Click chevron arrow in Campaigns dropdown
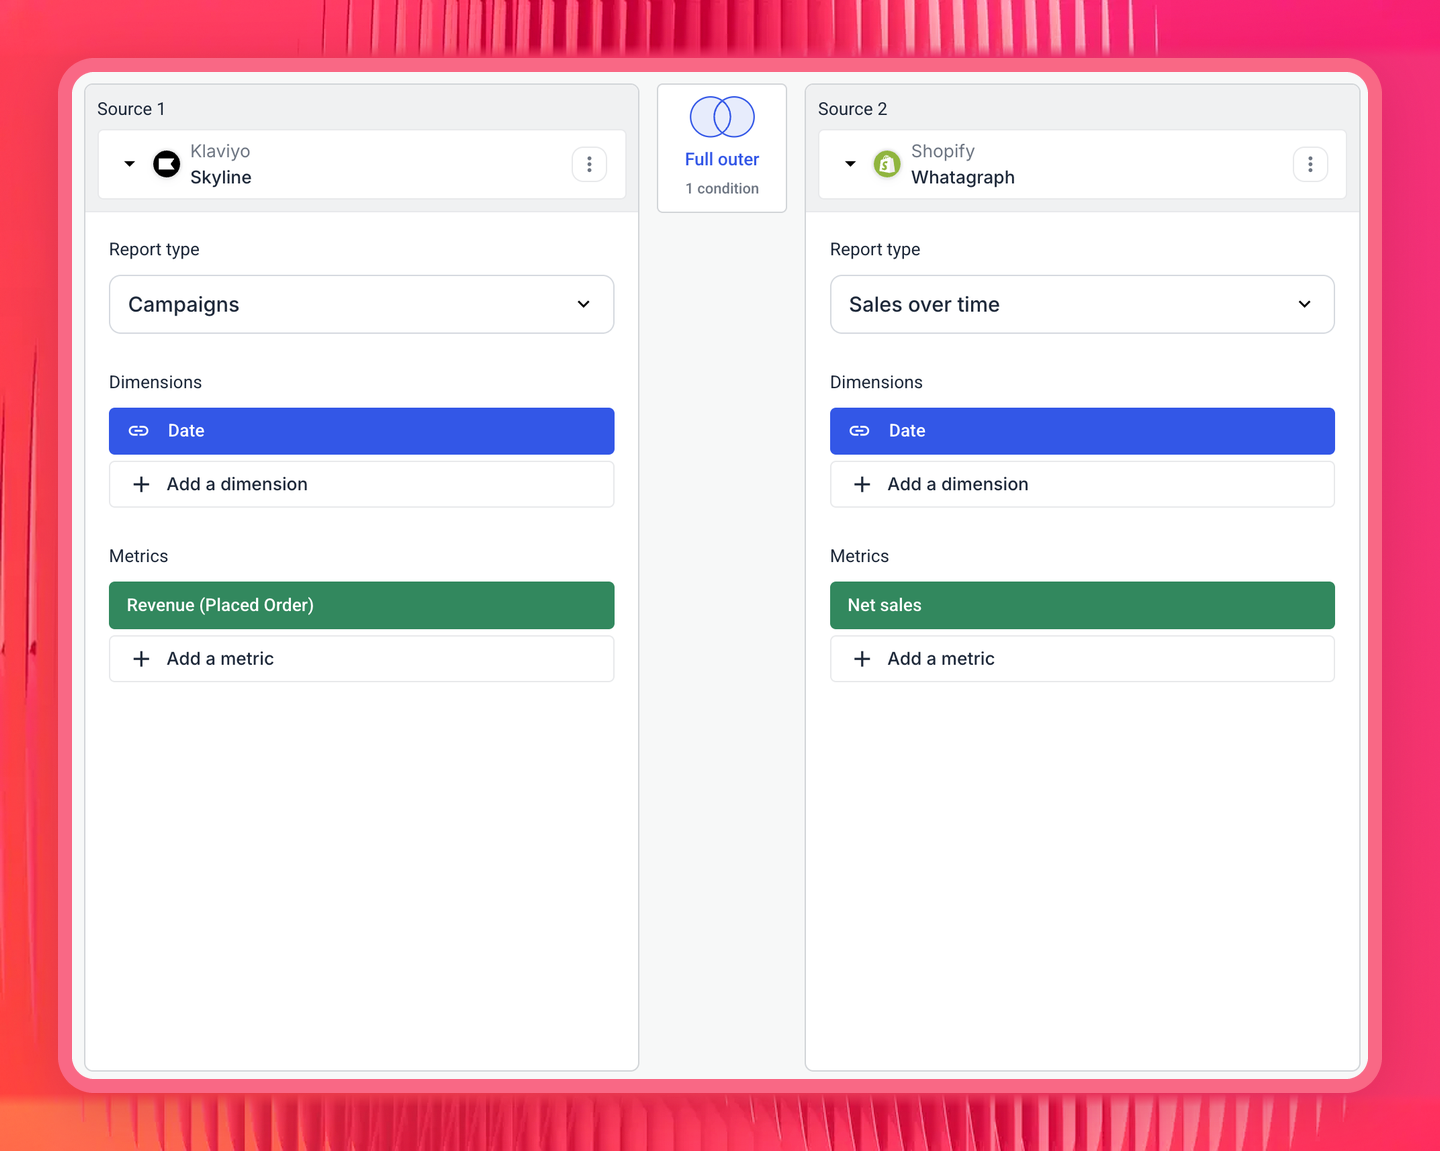This screenshot has width=1440, height=1151. [584, 304]
